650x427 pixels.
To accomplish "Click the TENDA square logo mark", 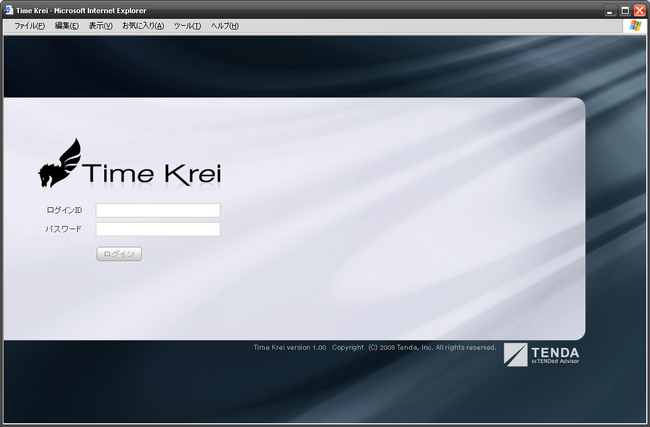I will 515,354.
